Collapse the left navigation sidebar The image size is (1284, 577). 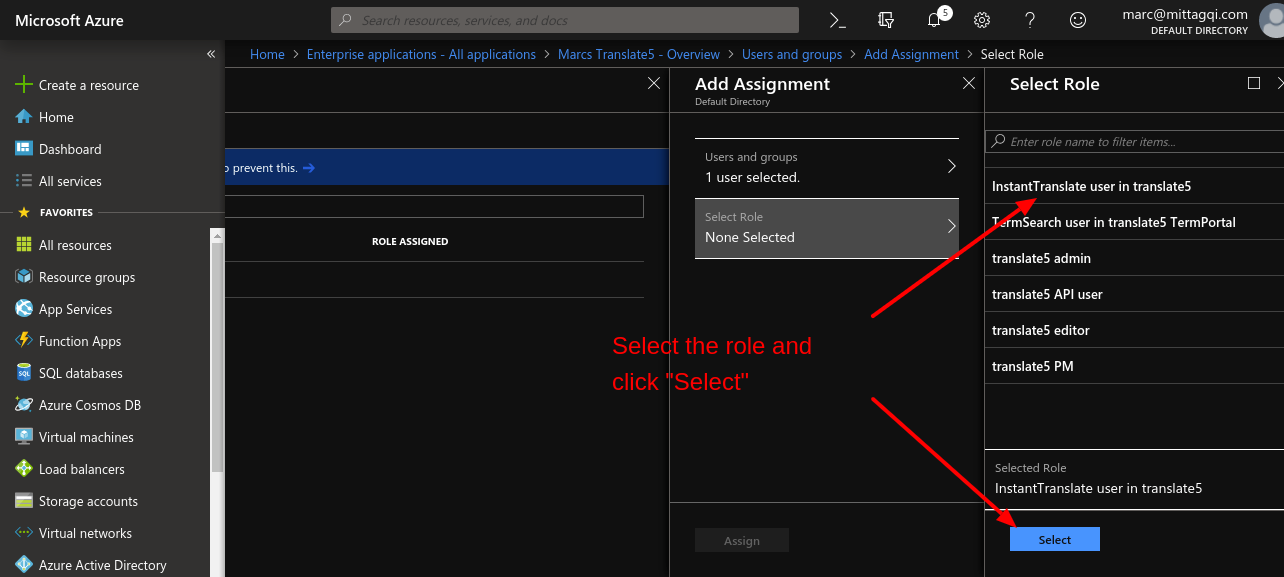[211, 54]
